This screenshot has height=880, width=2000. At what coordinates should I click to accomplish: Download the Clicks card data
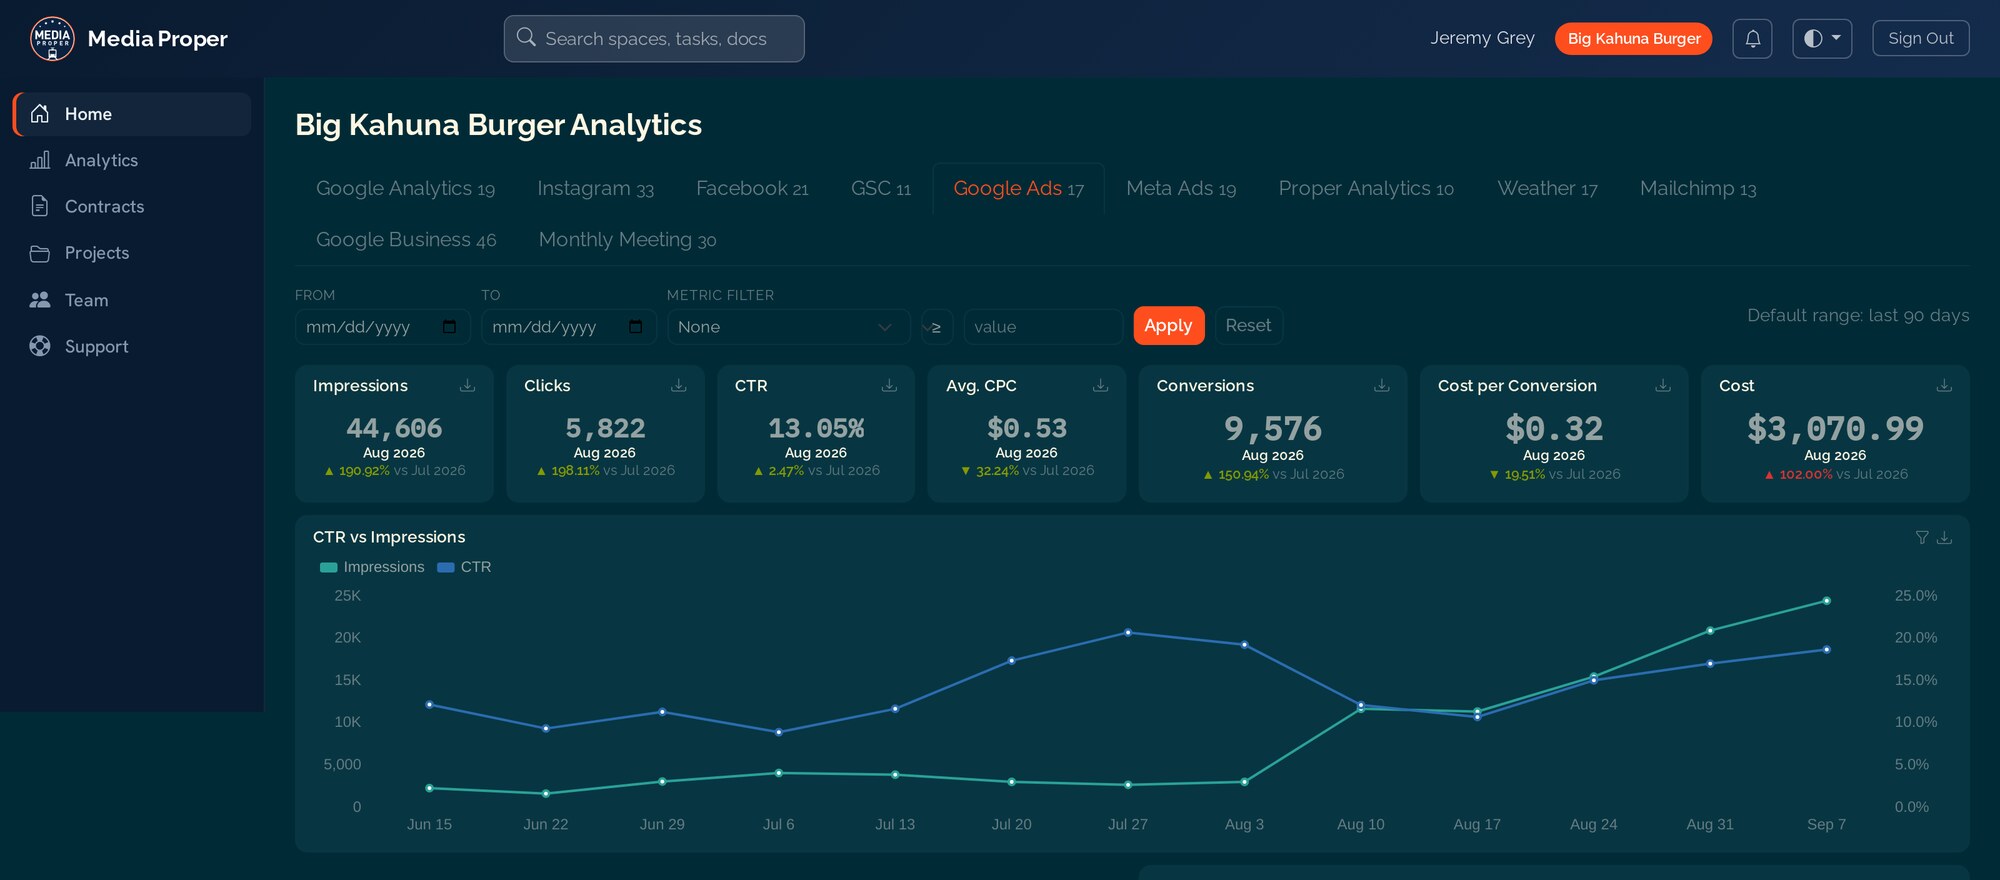click(x=678, y=385)
